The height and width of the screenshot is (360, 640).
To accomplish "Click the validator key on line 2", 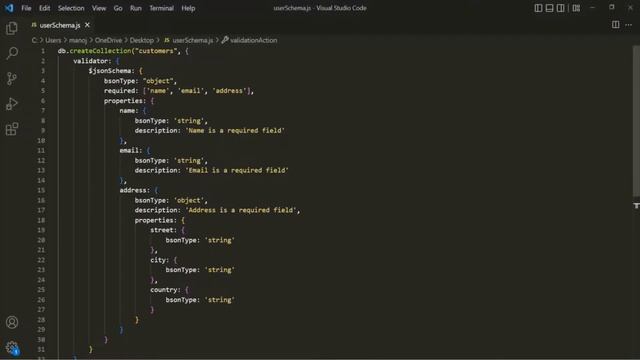I will (x=90, y=61).
